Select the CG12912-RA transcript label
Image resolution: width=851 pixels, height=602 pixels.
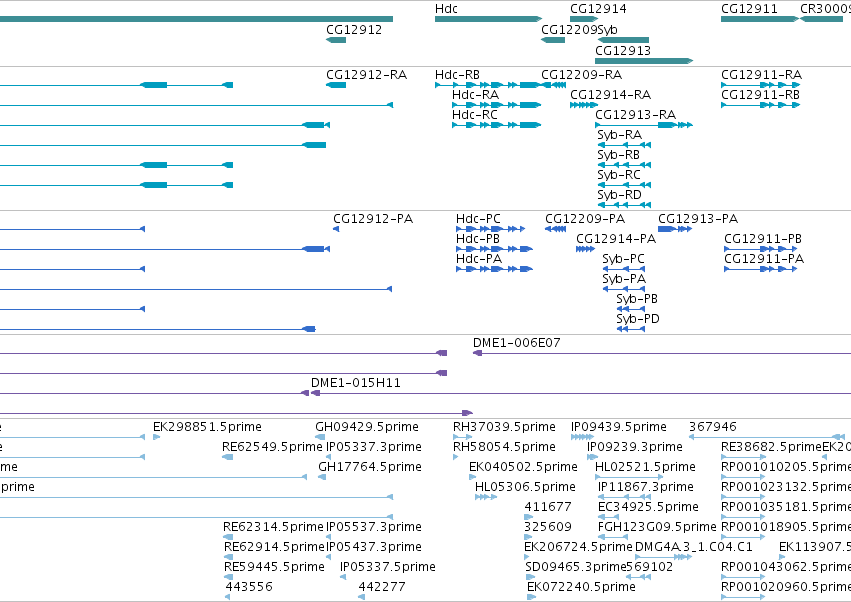(366, 74)
